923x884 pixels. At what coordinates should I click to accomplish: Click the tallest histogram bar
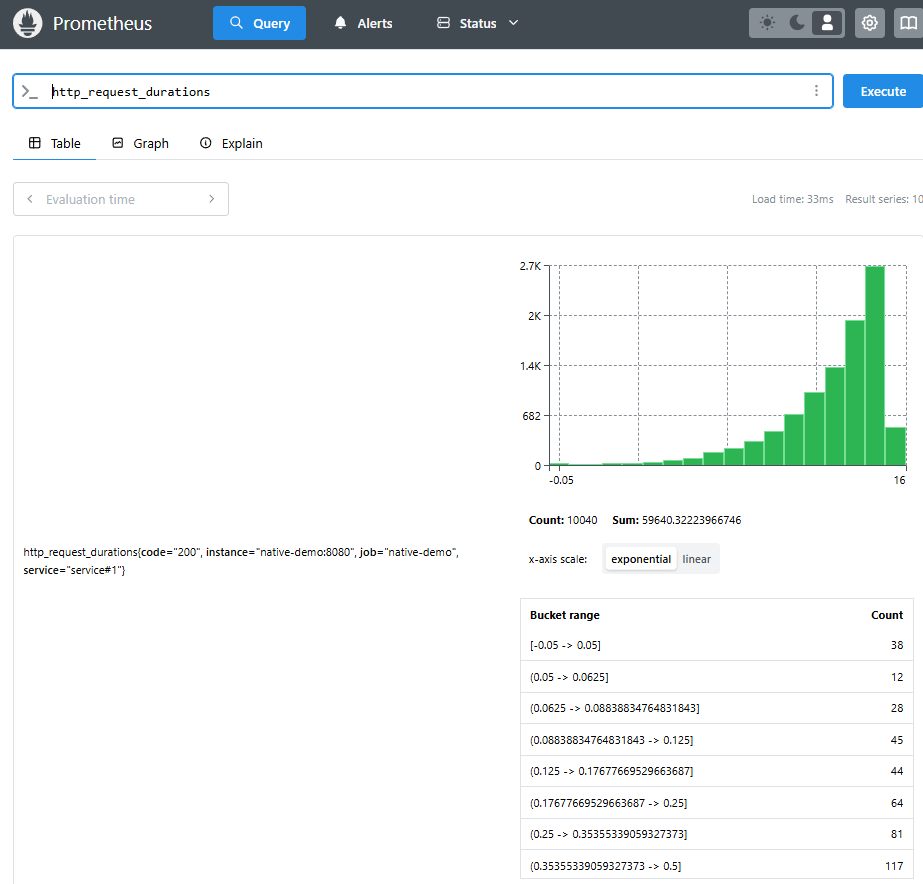tap(875, 365)
